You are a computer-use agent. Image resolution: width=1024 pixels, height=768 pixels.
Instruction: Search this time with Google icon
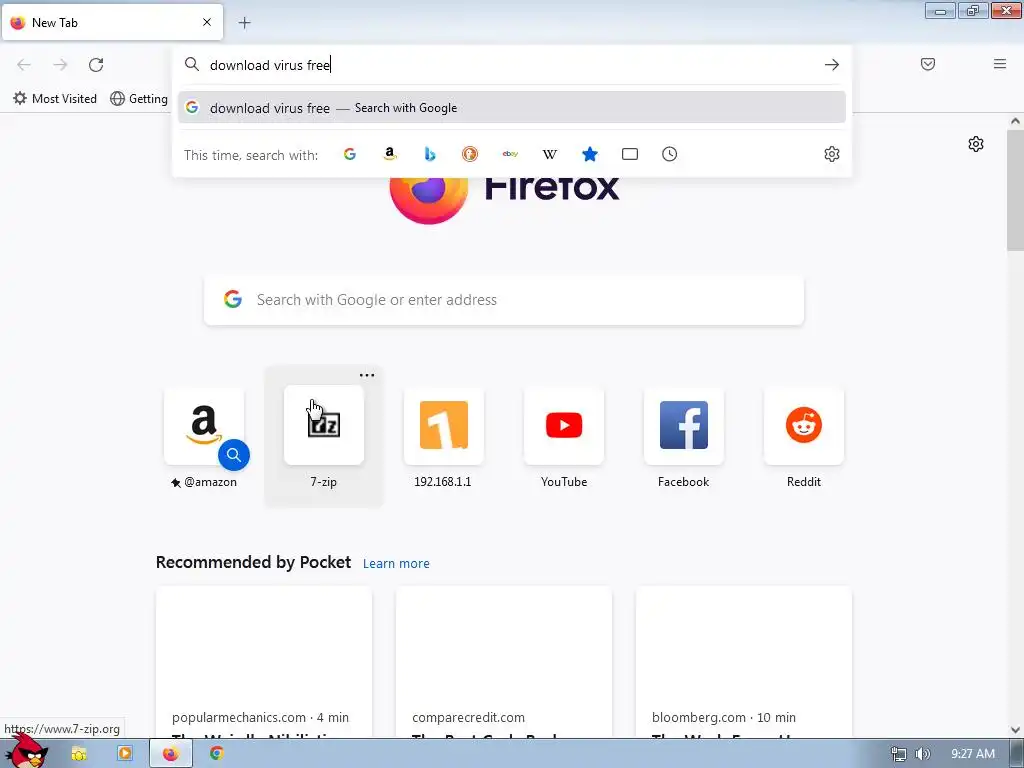350,154
